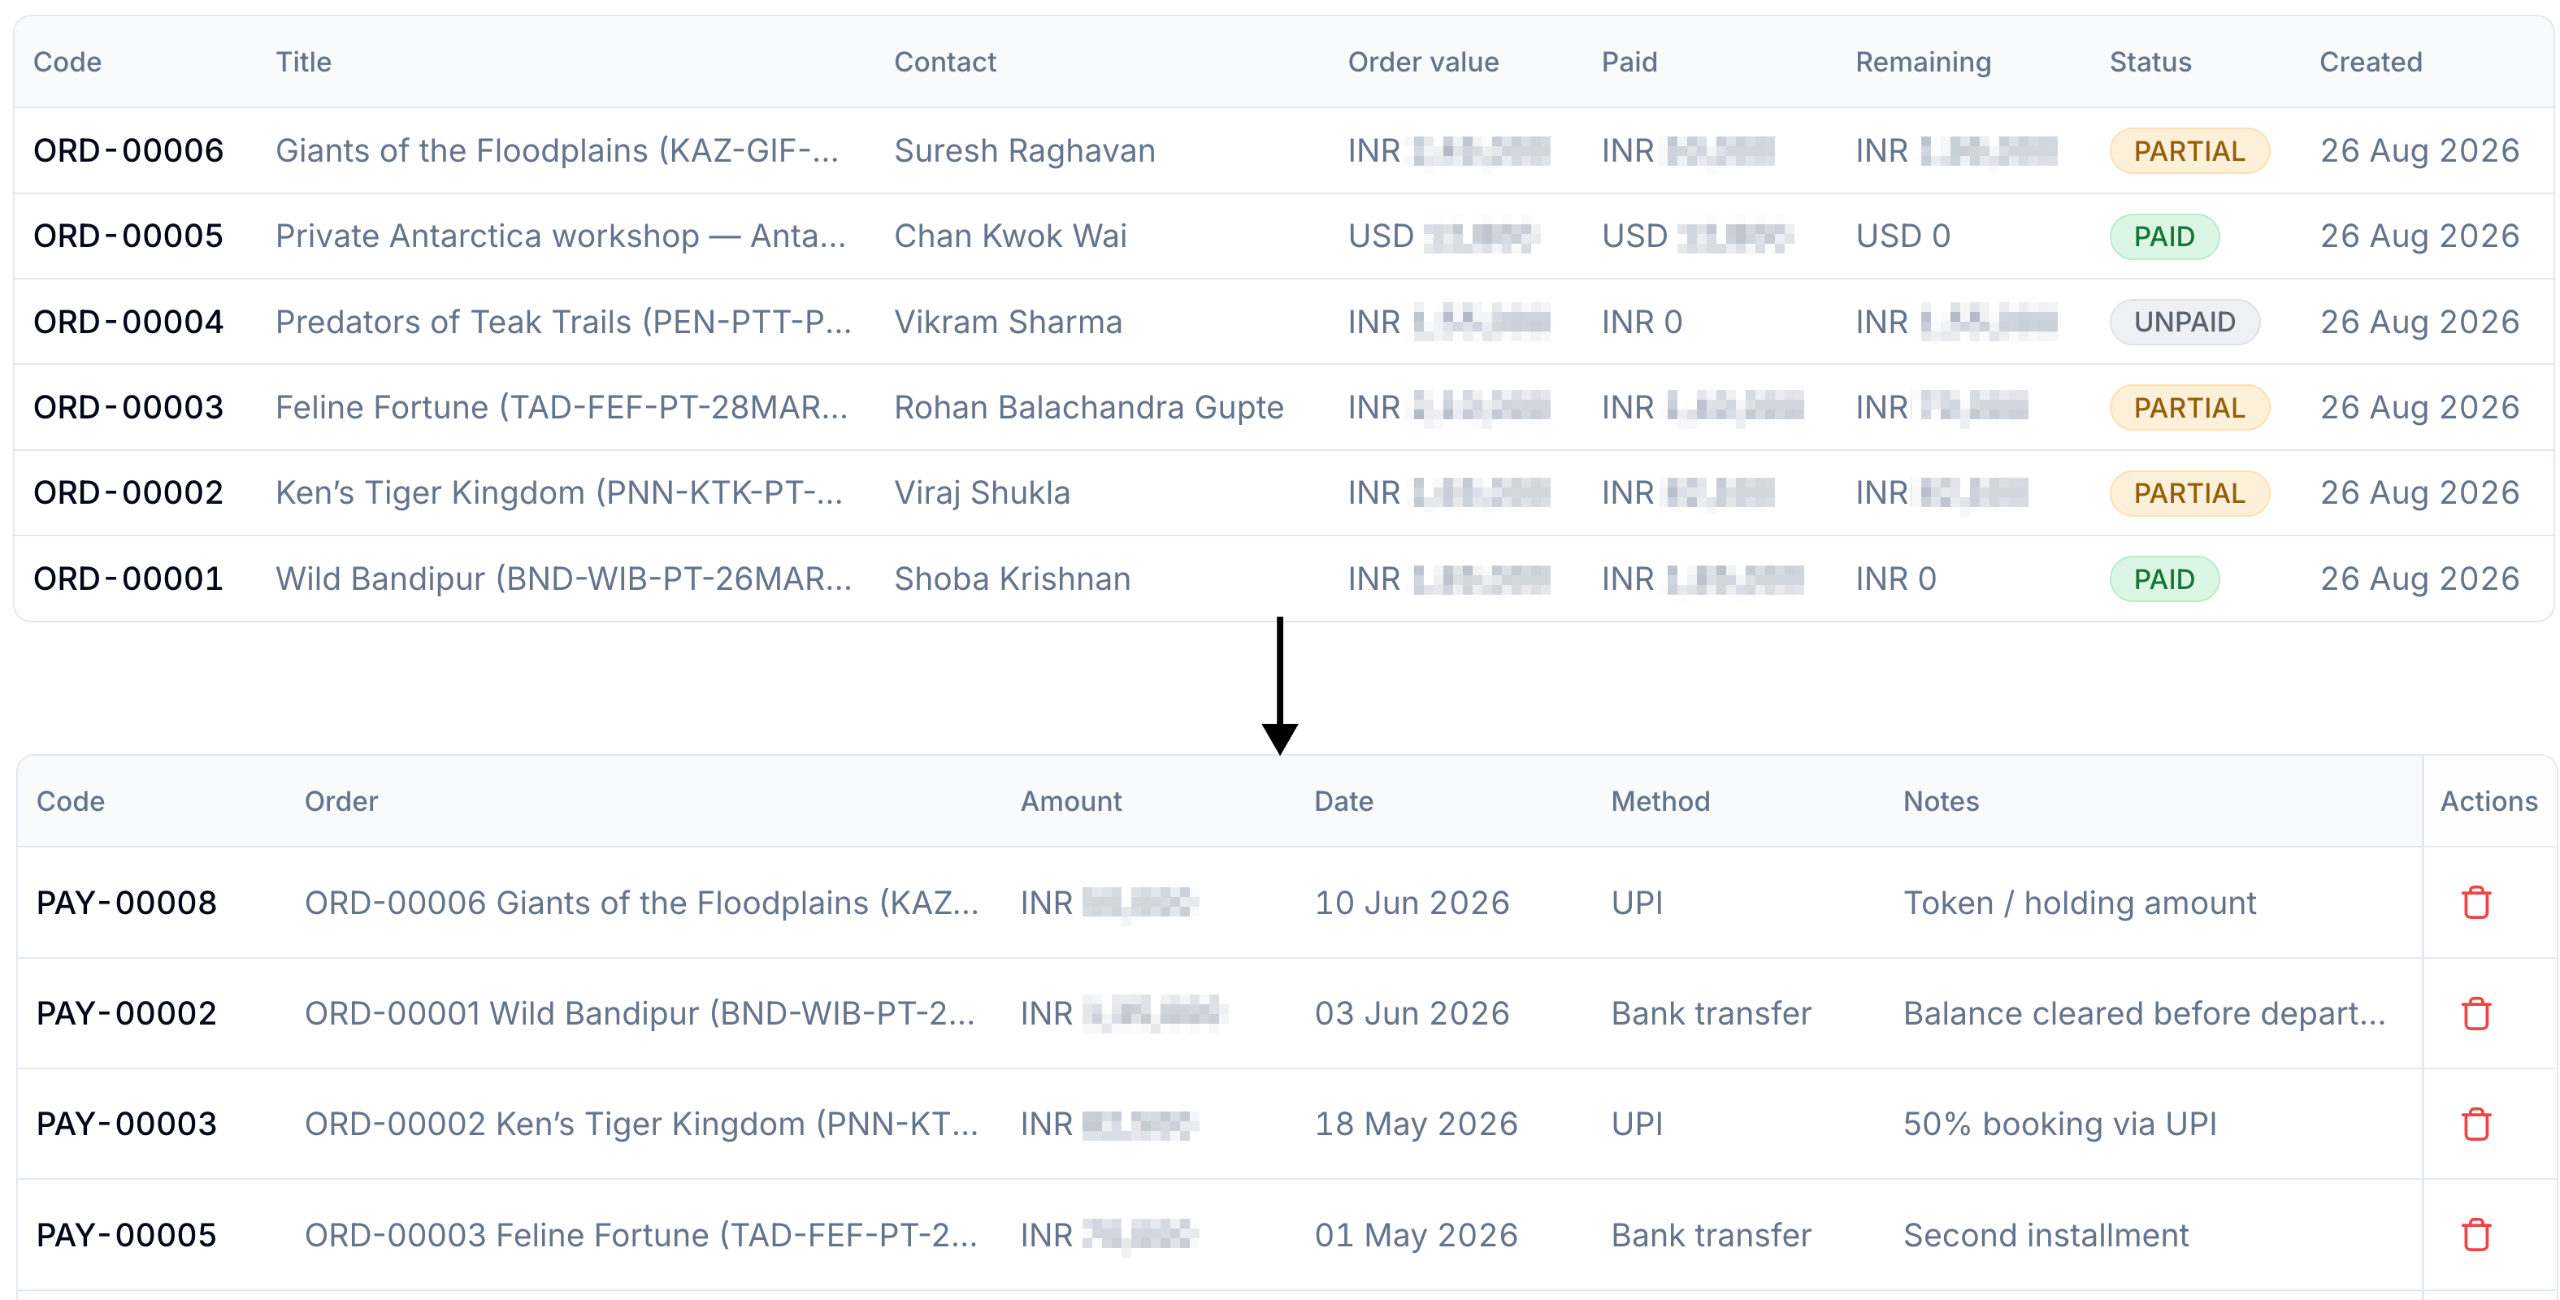Open contact Shoba Krishnan
Viewport: 2560px width, 1300px height.
(1011, 579)
